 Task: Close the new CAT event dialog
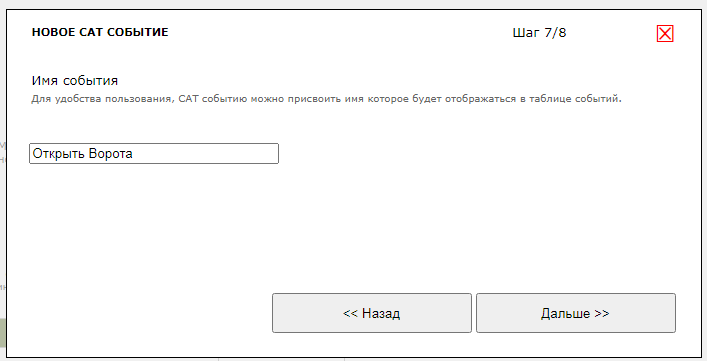pos(665,34)
